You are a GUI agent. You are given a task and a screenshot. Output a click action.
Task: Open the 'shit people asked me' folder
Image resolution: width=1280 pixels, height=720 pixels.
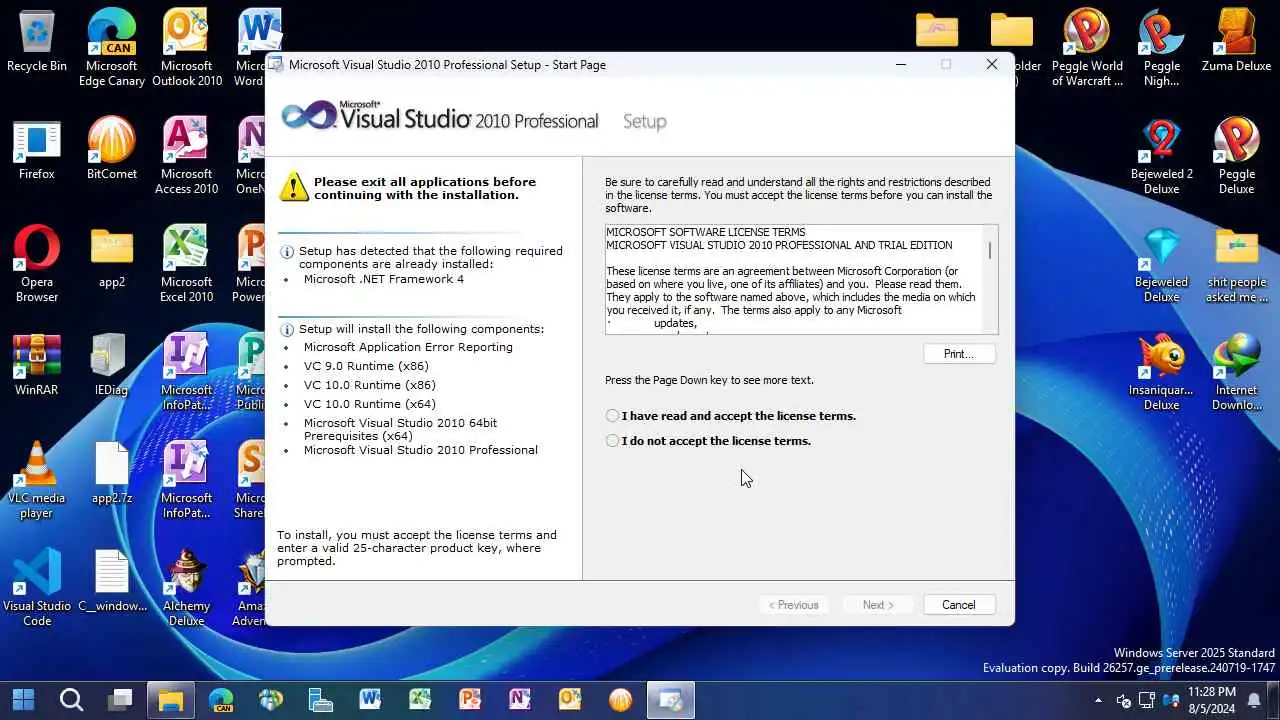[1237, 264]
